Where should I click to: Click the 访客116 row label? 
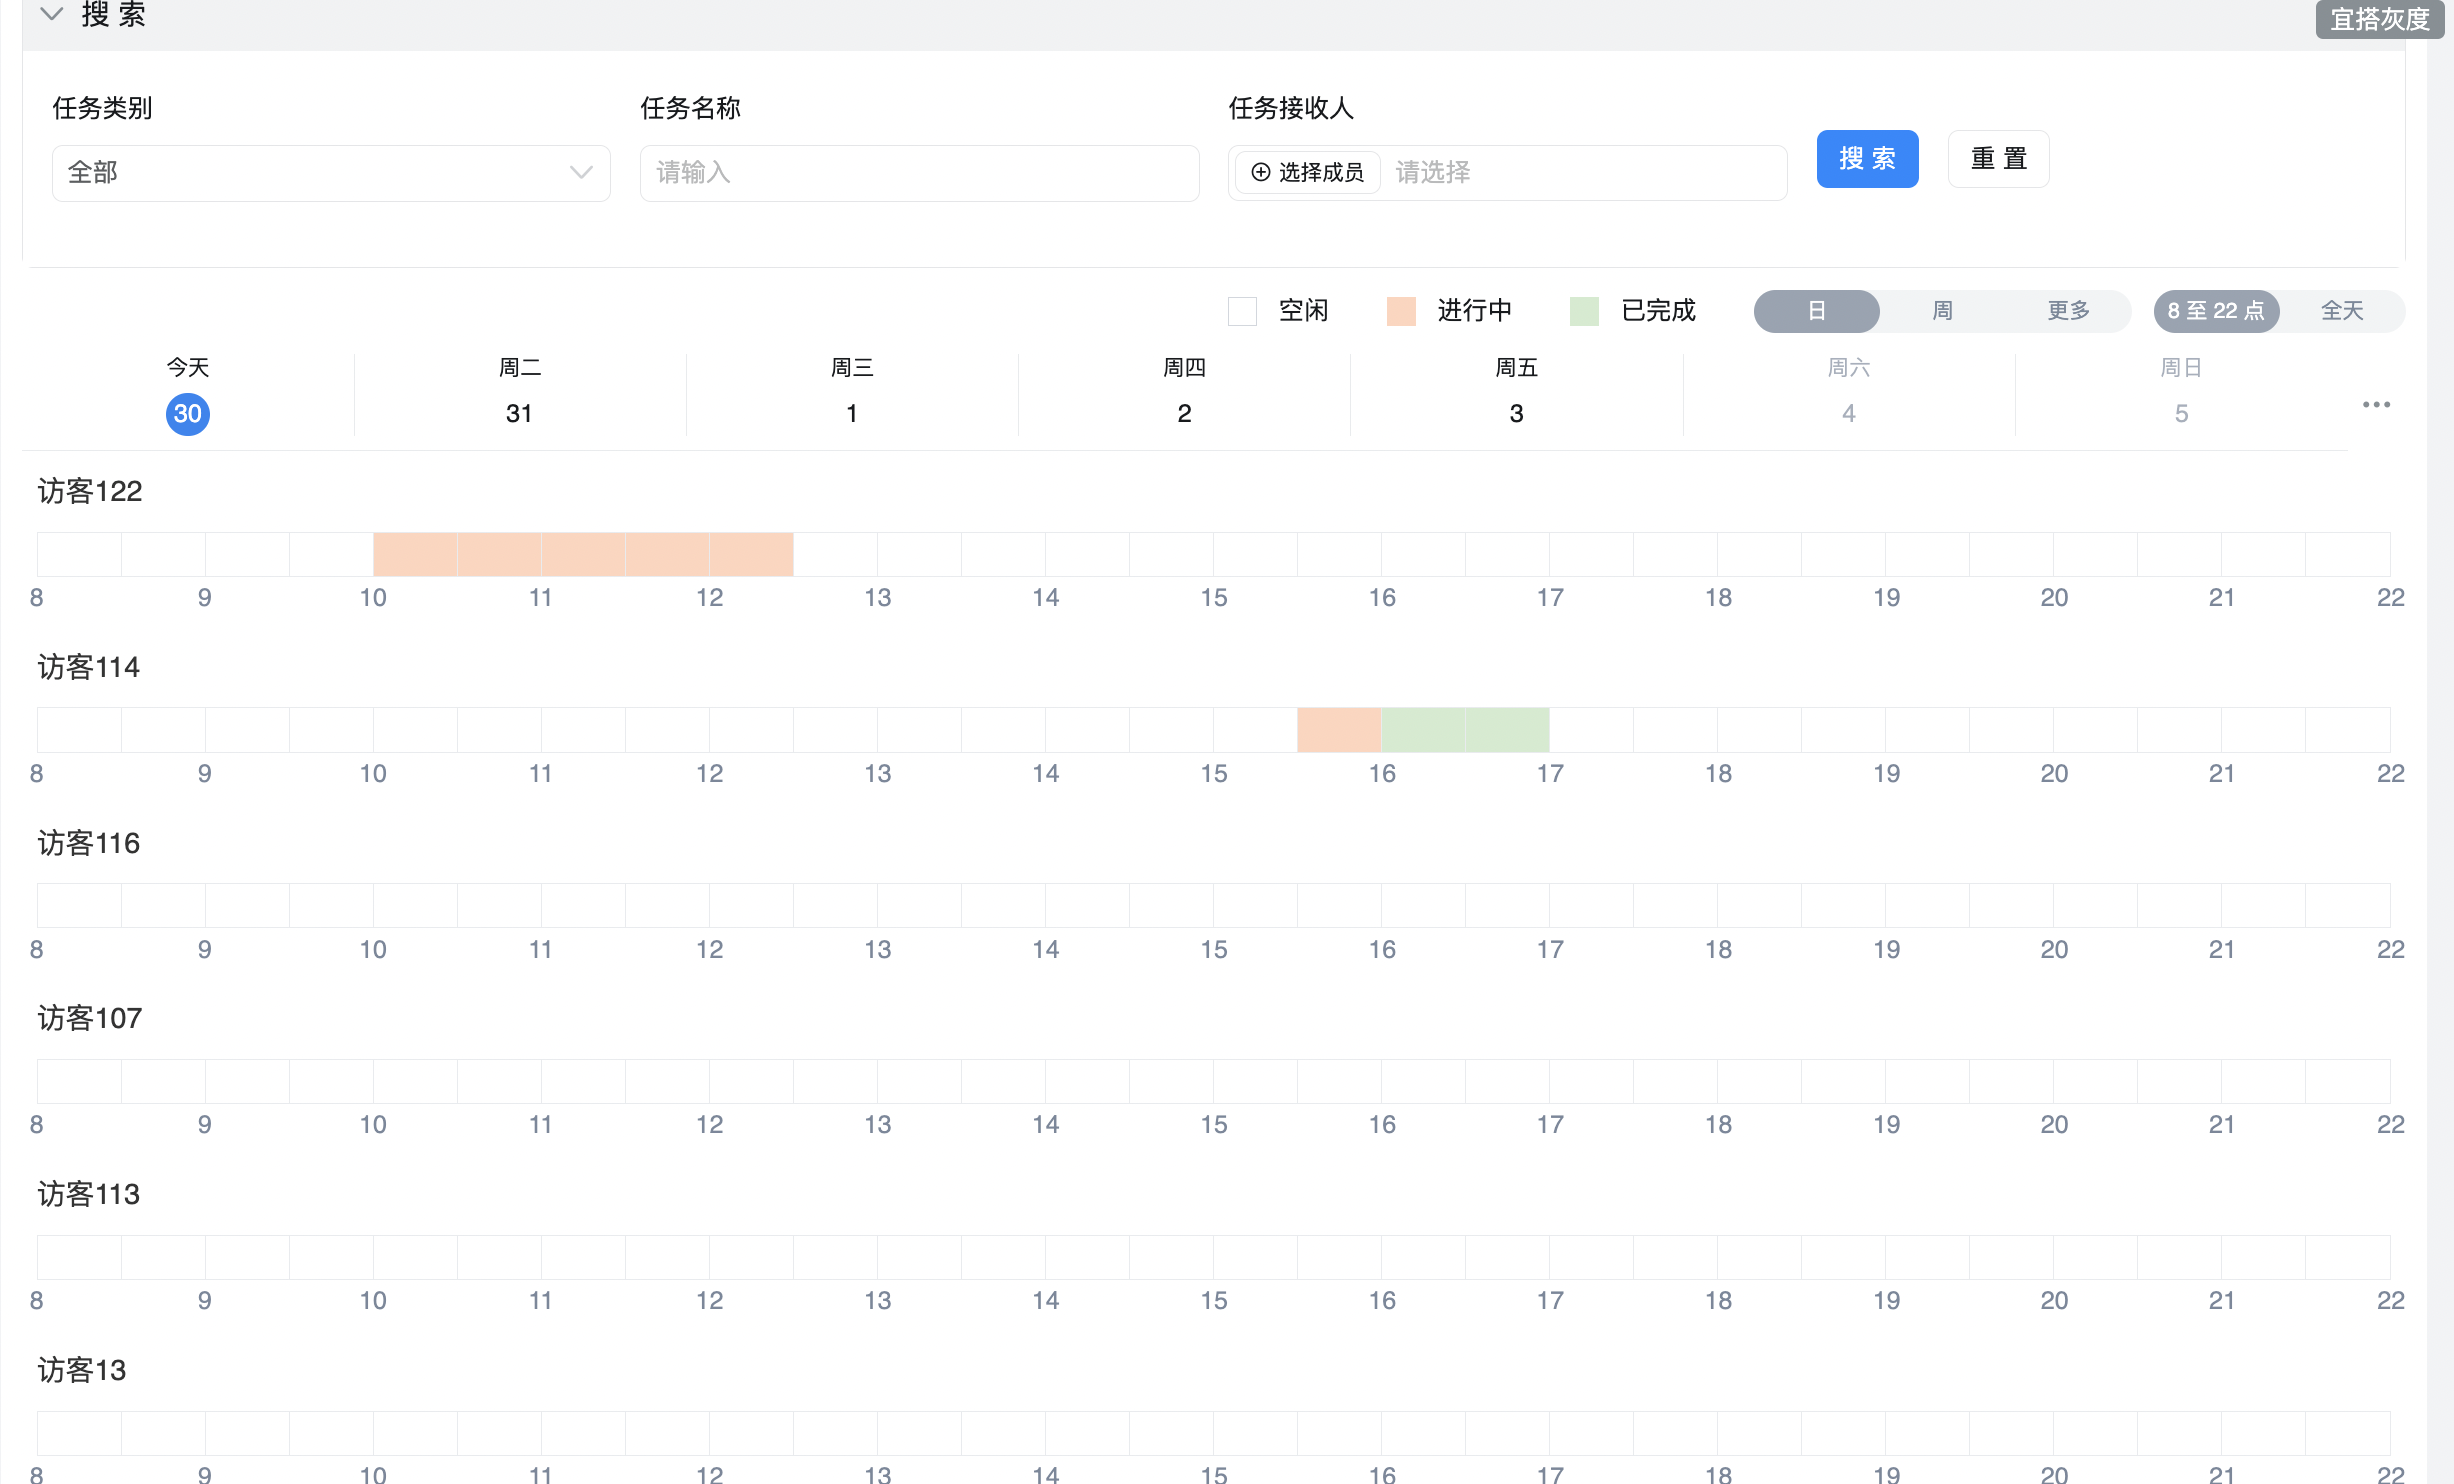coord(89,843)
